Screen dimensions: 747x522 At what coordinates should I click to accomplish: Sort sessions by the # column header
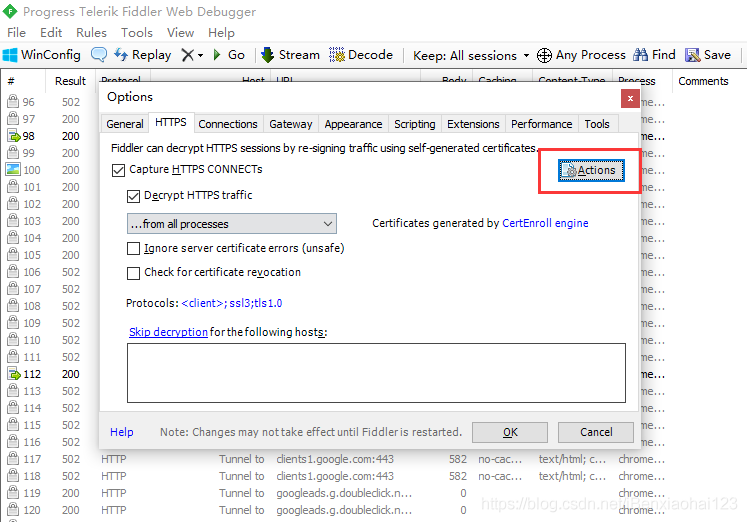click(23, 81)
